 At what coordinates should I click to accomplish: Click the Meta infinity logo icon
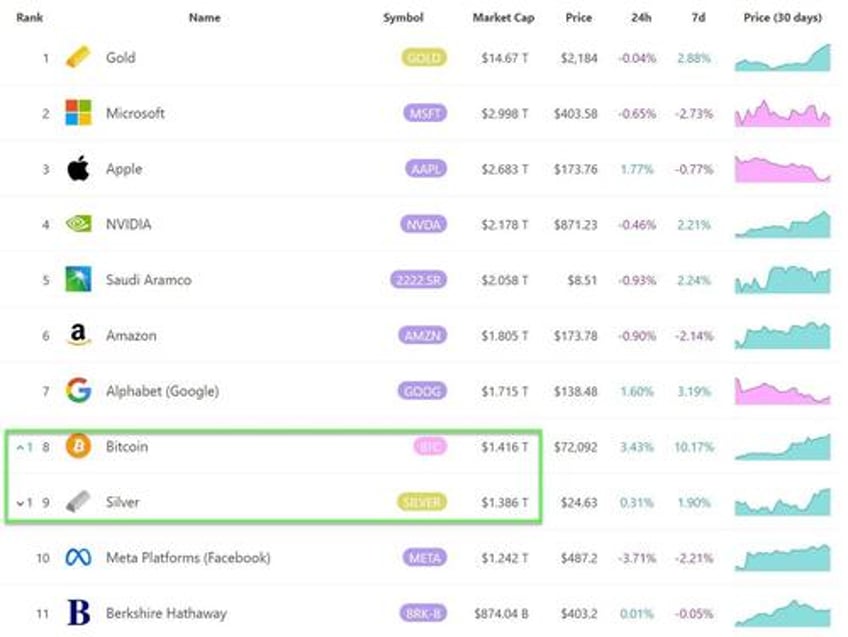[78, 557]
